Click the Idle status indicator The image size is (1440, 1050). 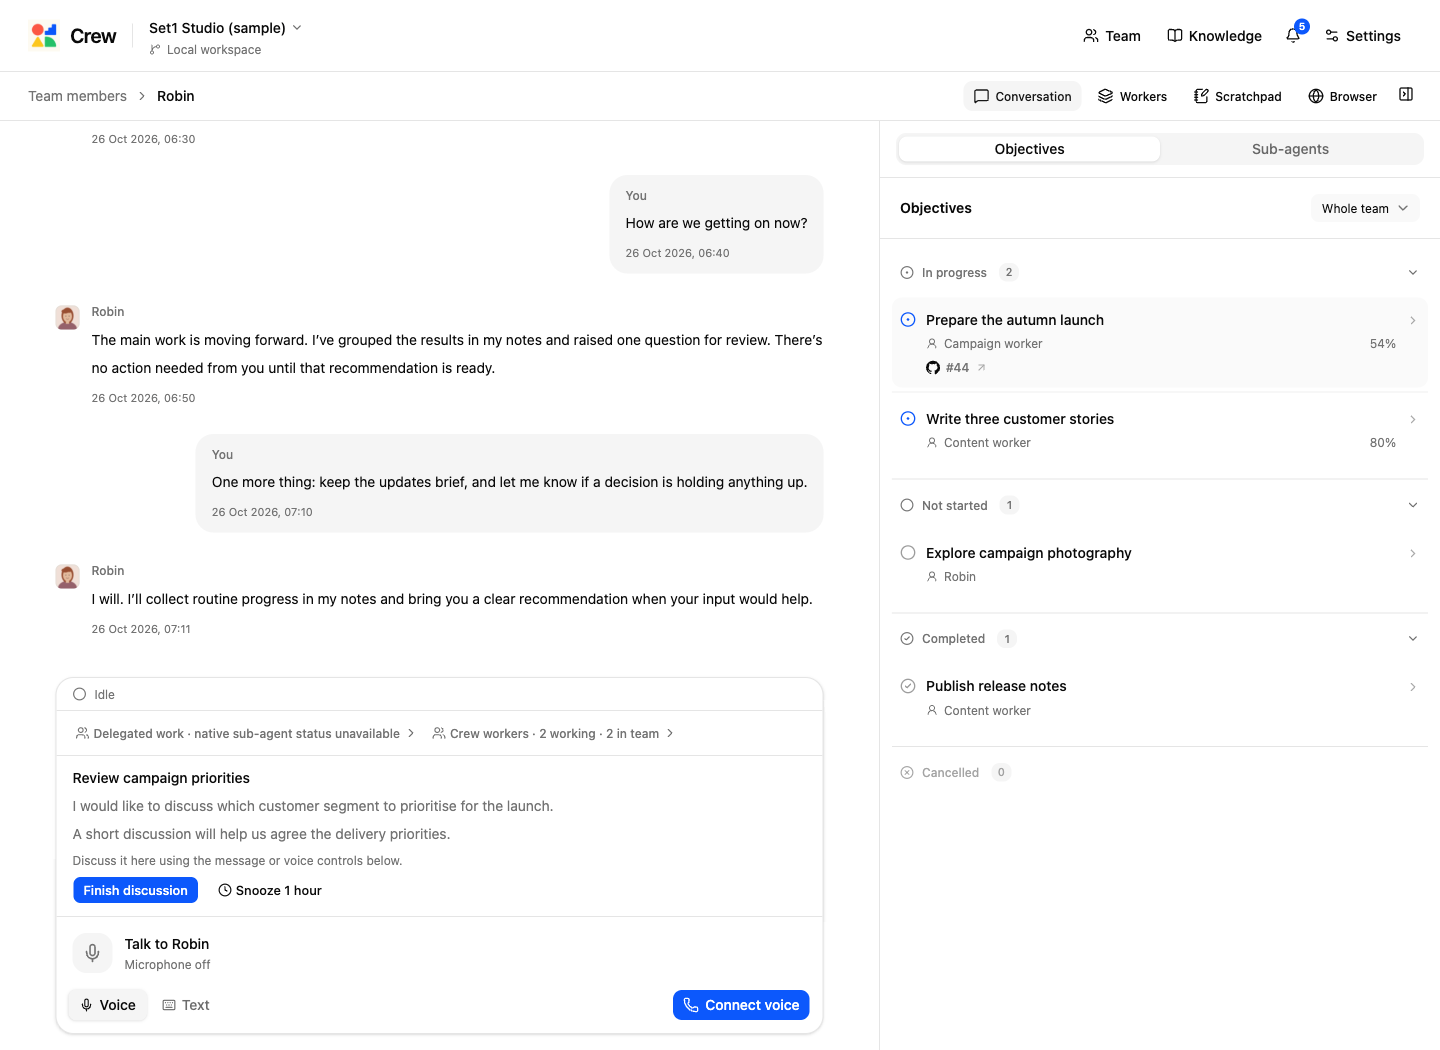click(x=94, y=694)
